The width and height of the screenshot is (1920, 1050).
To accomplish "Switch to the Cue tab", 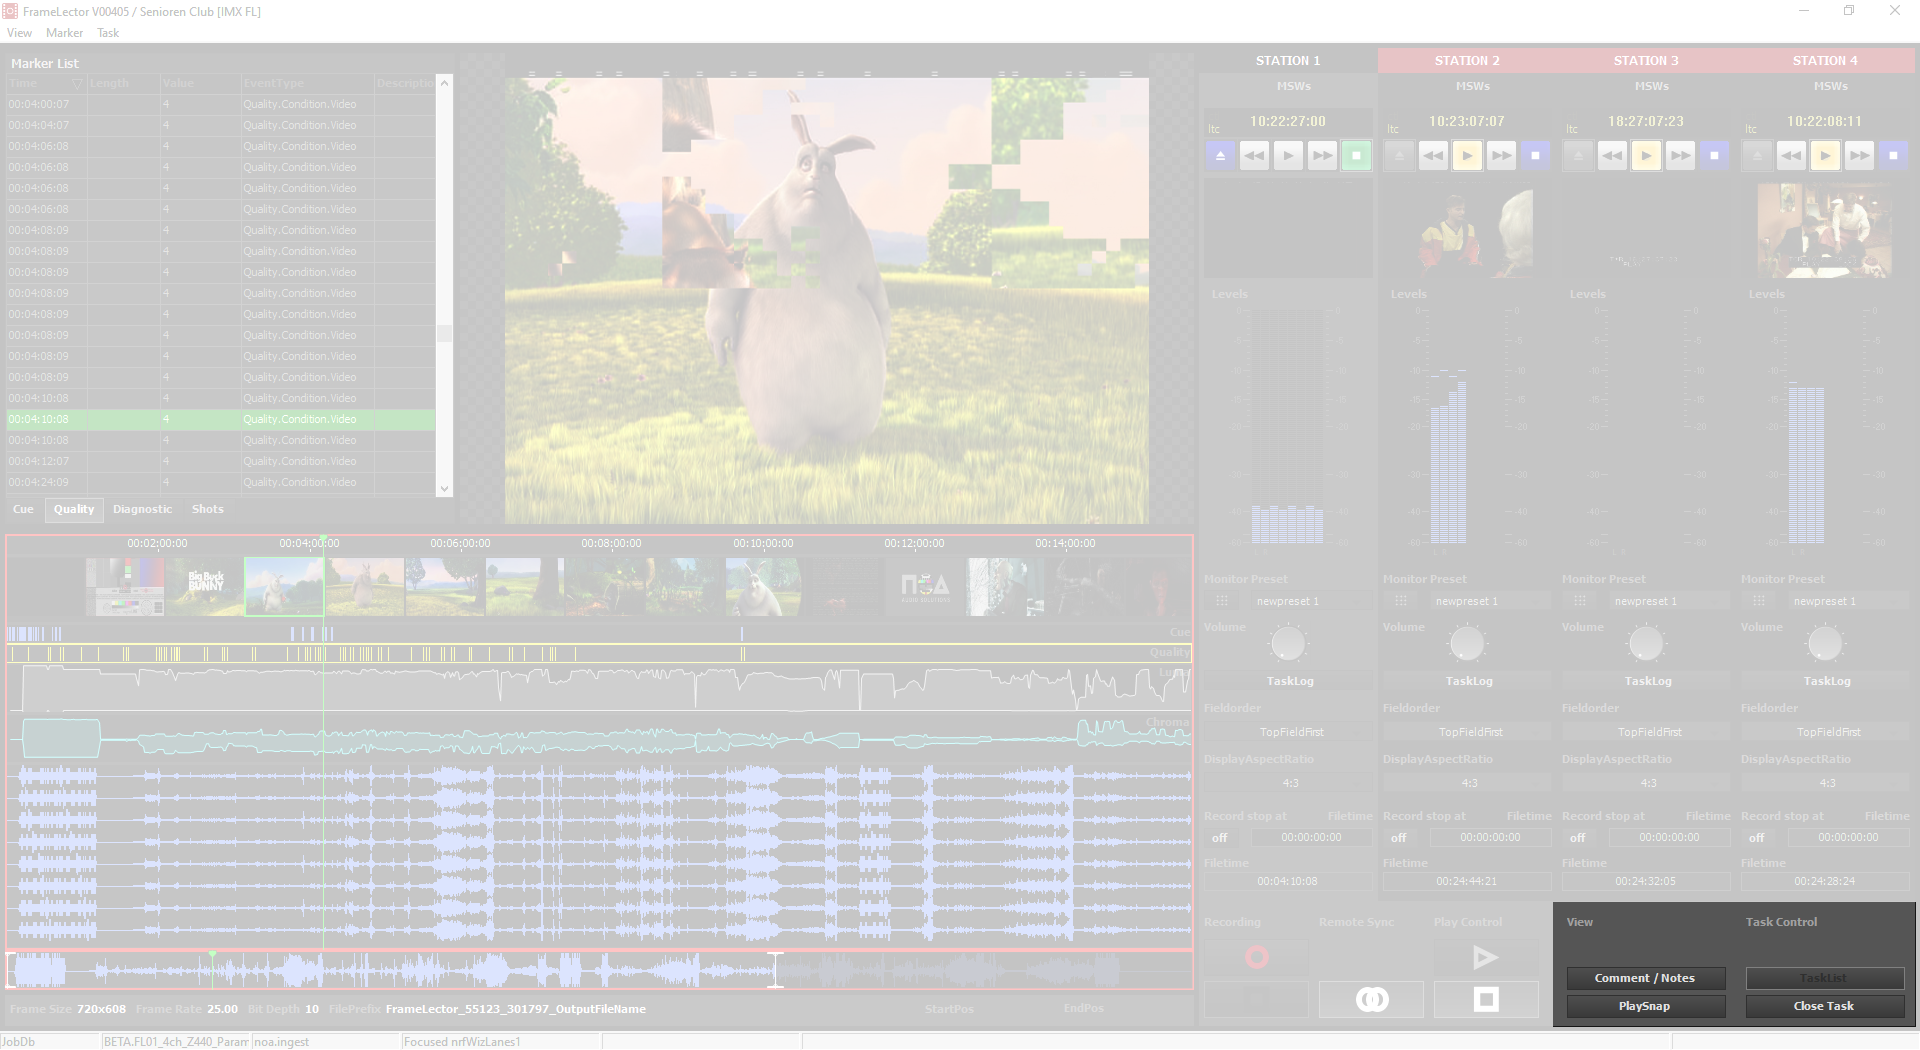I will pyautogui.click(x=23, y=509).
